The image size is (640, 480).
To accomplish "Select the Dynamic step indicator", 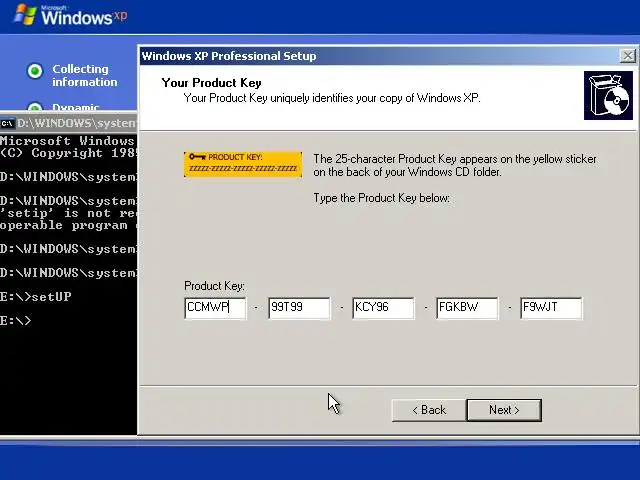I will point(35,107).
